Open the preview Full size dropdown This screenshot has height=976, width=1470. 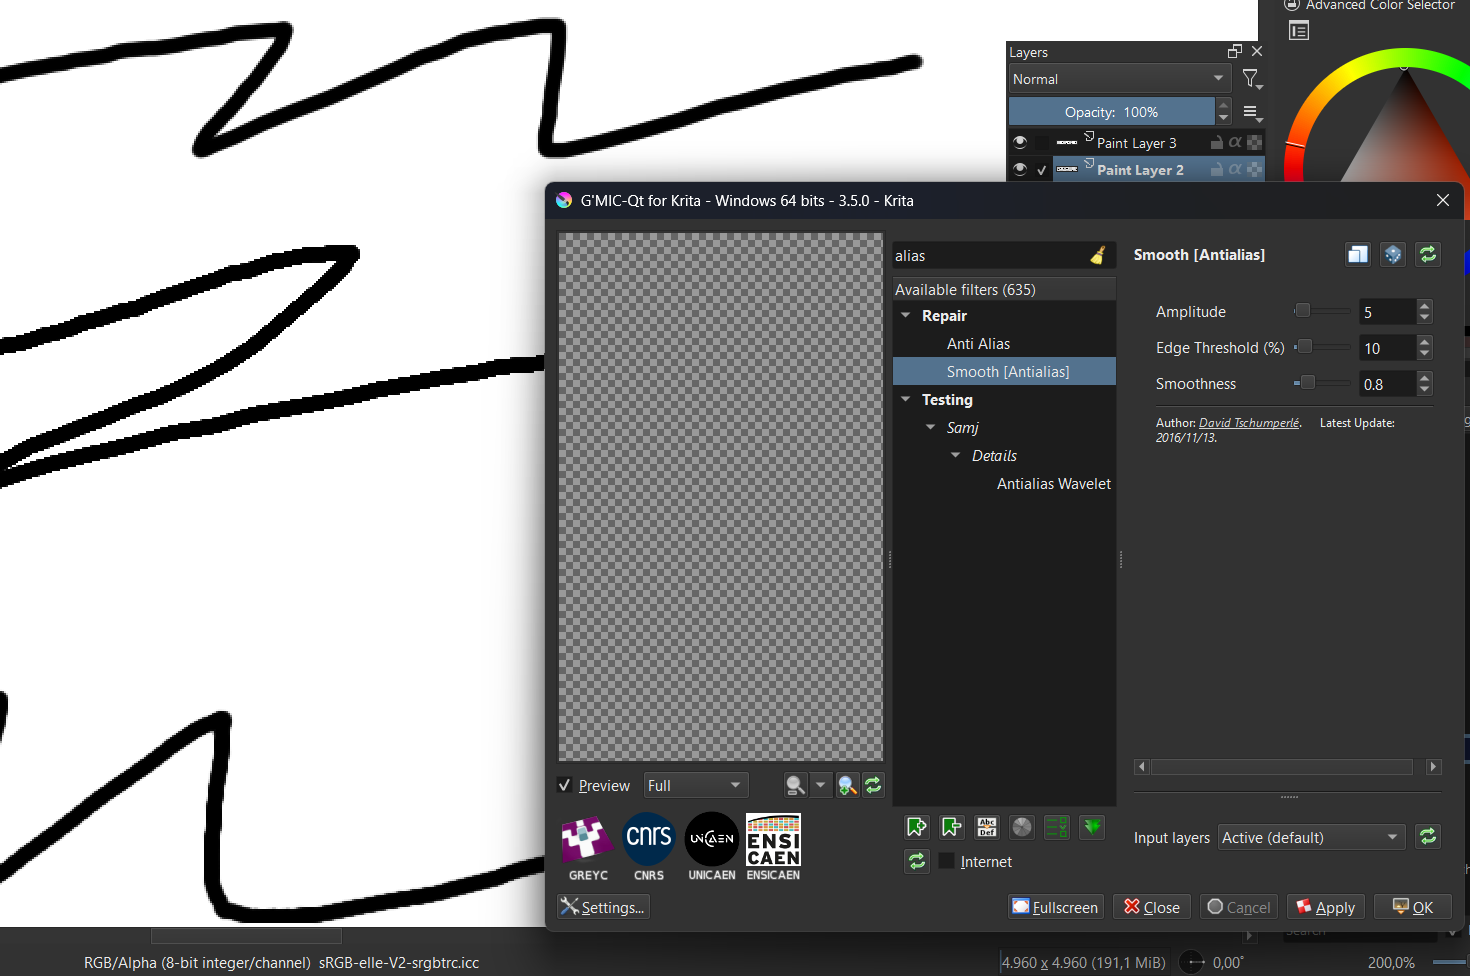696,786
